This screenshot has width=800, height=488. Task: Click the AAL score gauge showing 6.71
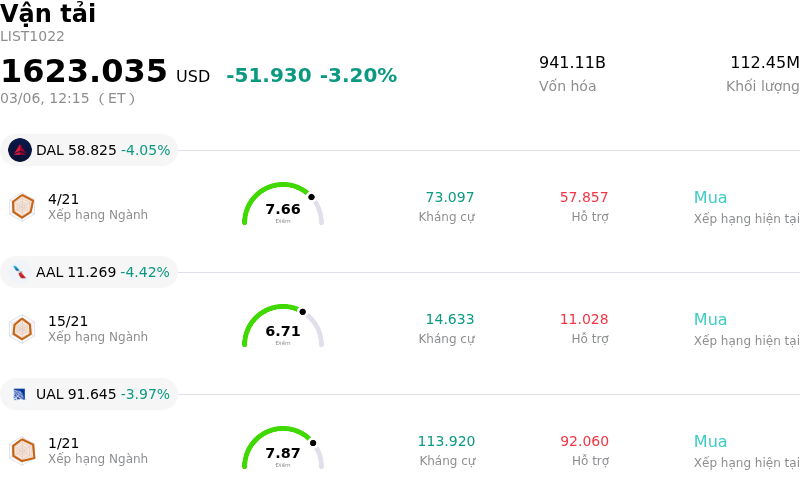[x=283, y=328]
